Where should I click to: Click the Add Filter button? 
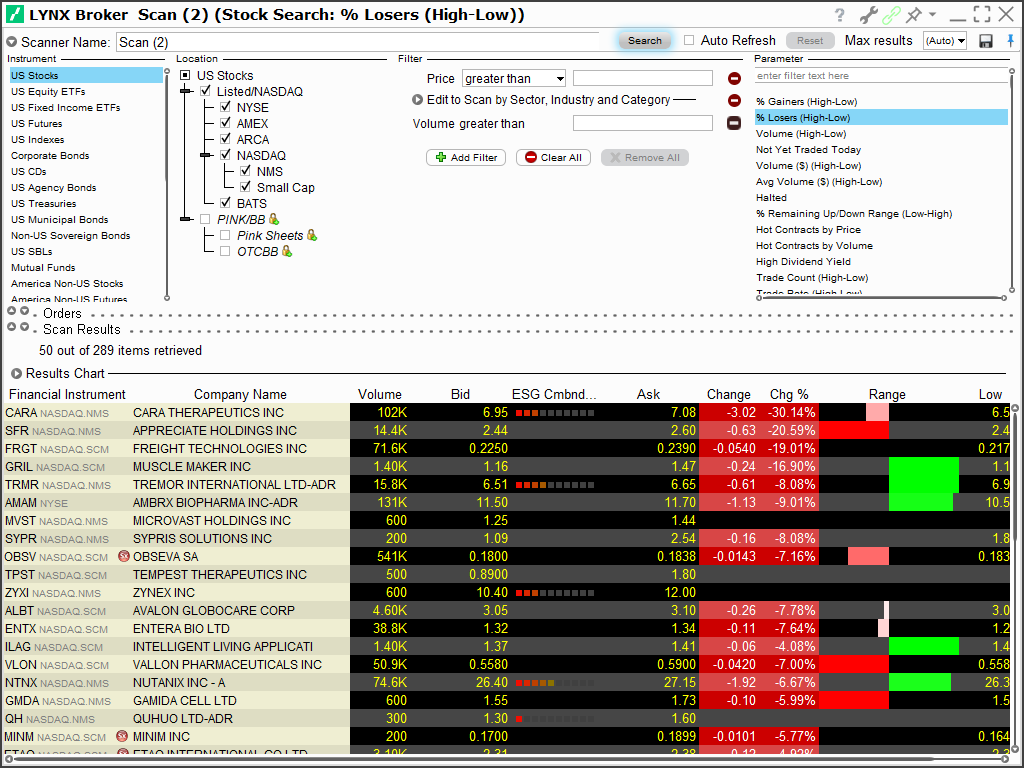coord(466,157)
